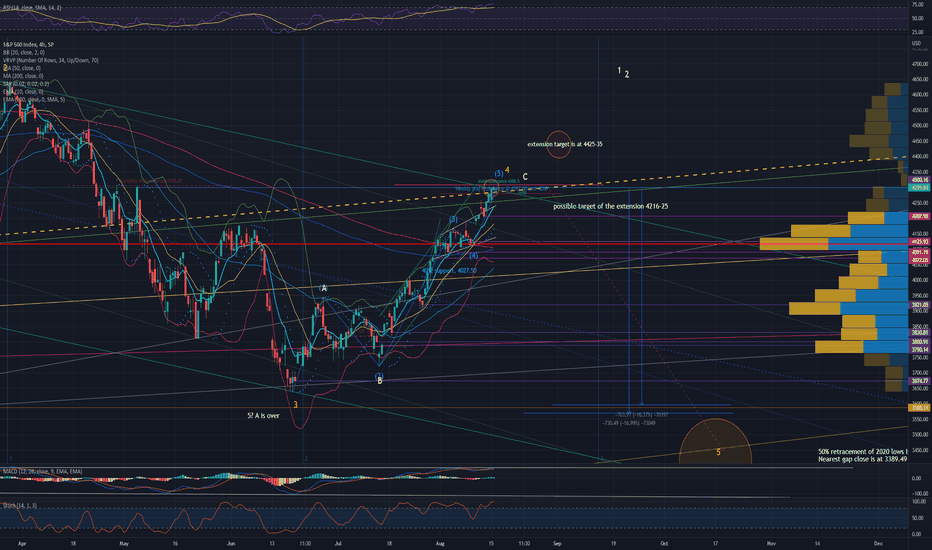Viewport: 932px width, 550px height.
Task: Click the RSI indicator legend label
Action: [x=32, y=8]
